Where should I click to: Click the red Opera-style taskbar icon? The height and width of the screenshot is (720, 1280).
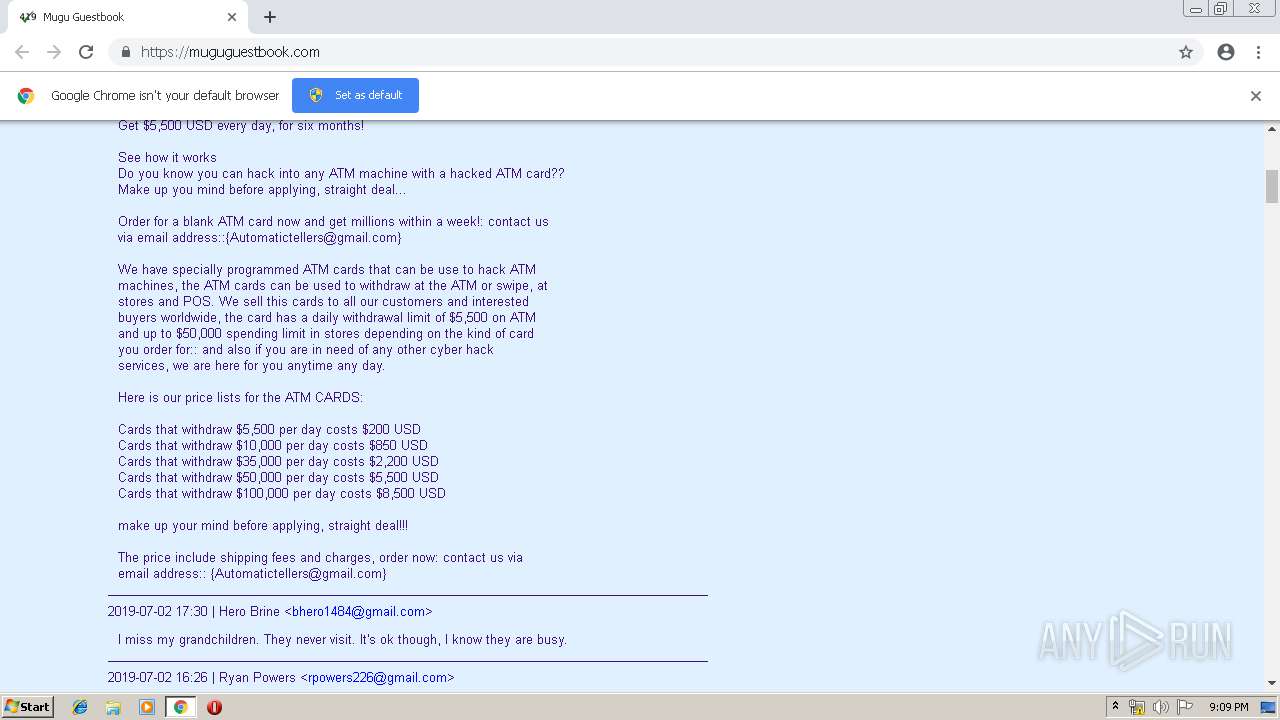214,707
